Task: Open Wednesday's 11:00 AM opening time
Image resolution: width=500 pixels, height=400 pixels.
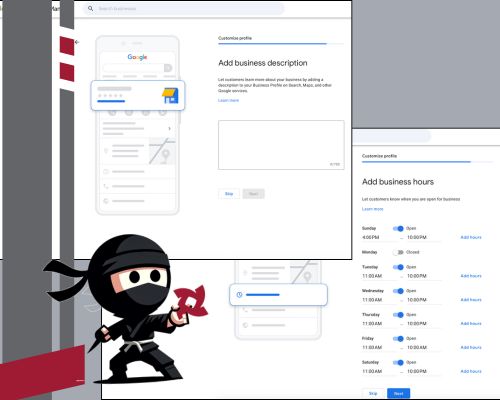Action: coord(379,300)
